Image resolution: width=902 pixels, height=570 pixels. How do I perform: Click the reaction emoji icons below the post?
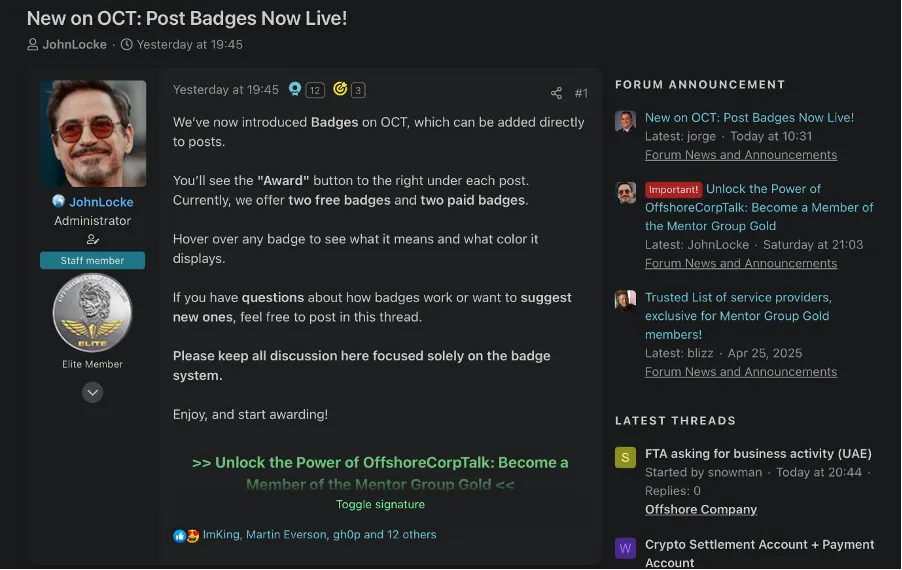pyautogui.click(x=186, y=535)
